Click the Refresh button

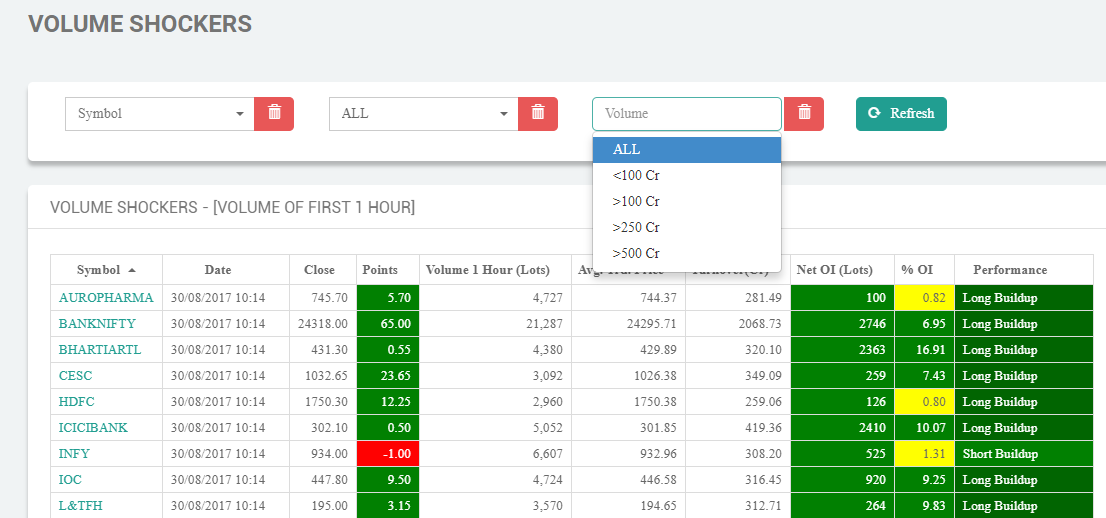tap(901, 114)
